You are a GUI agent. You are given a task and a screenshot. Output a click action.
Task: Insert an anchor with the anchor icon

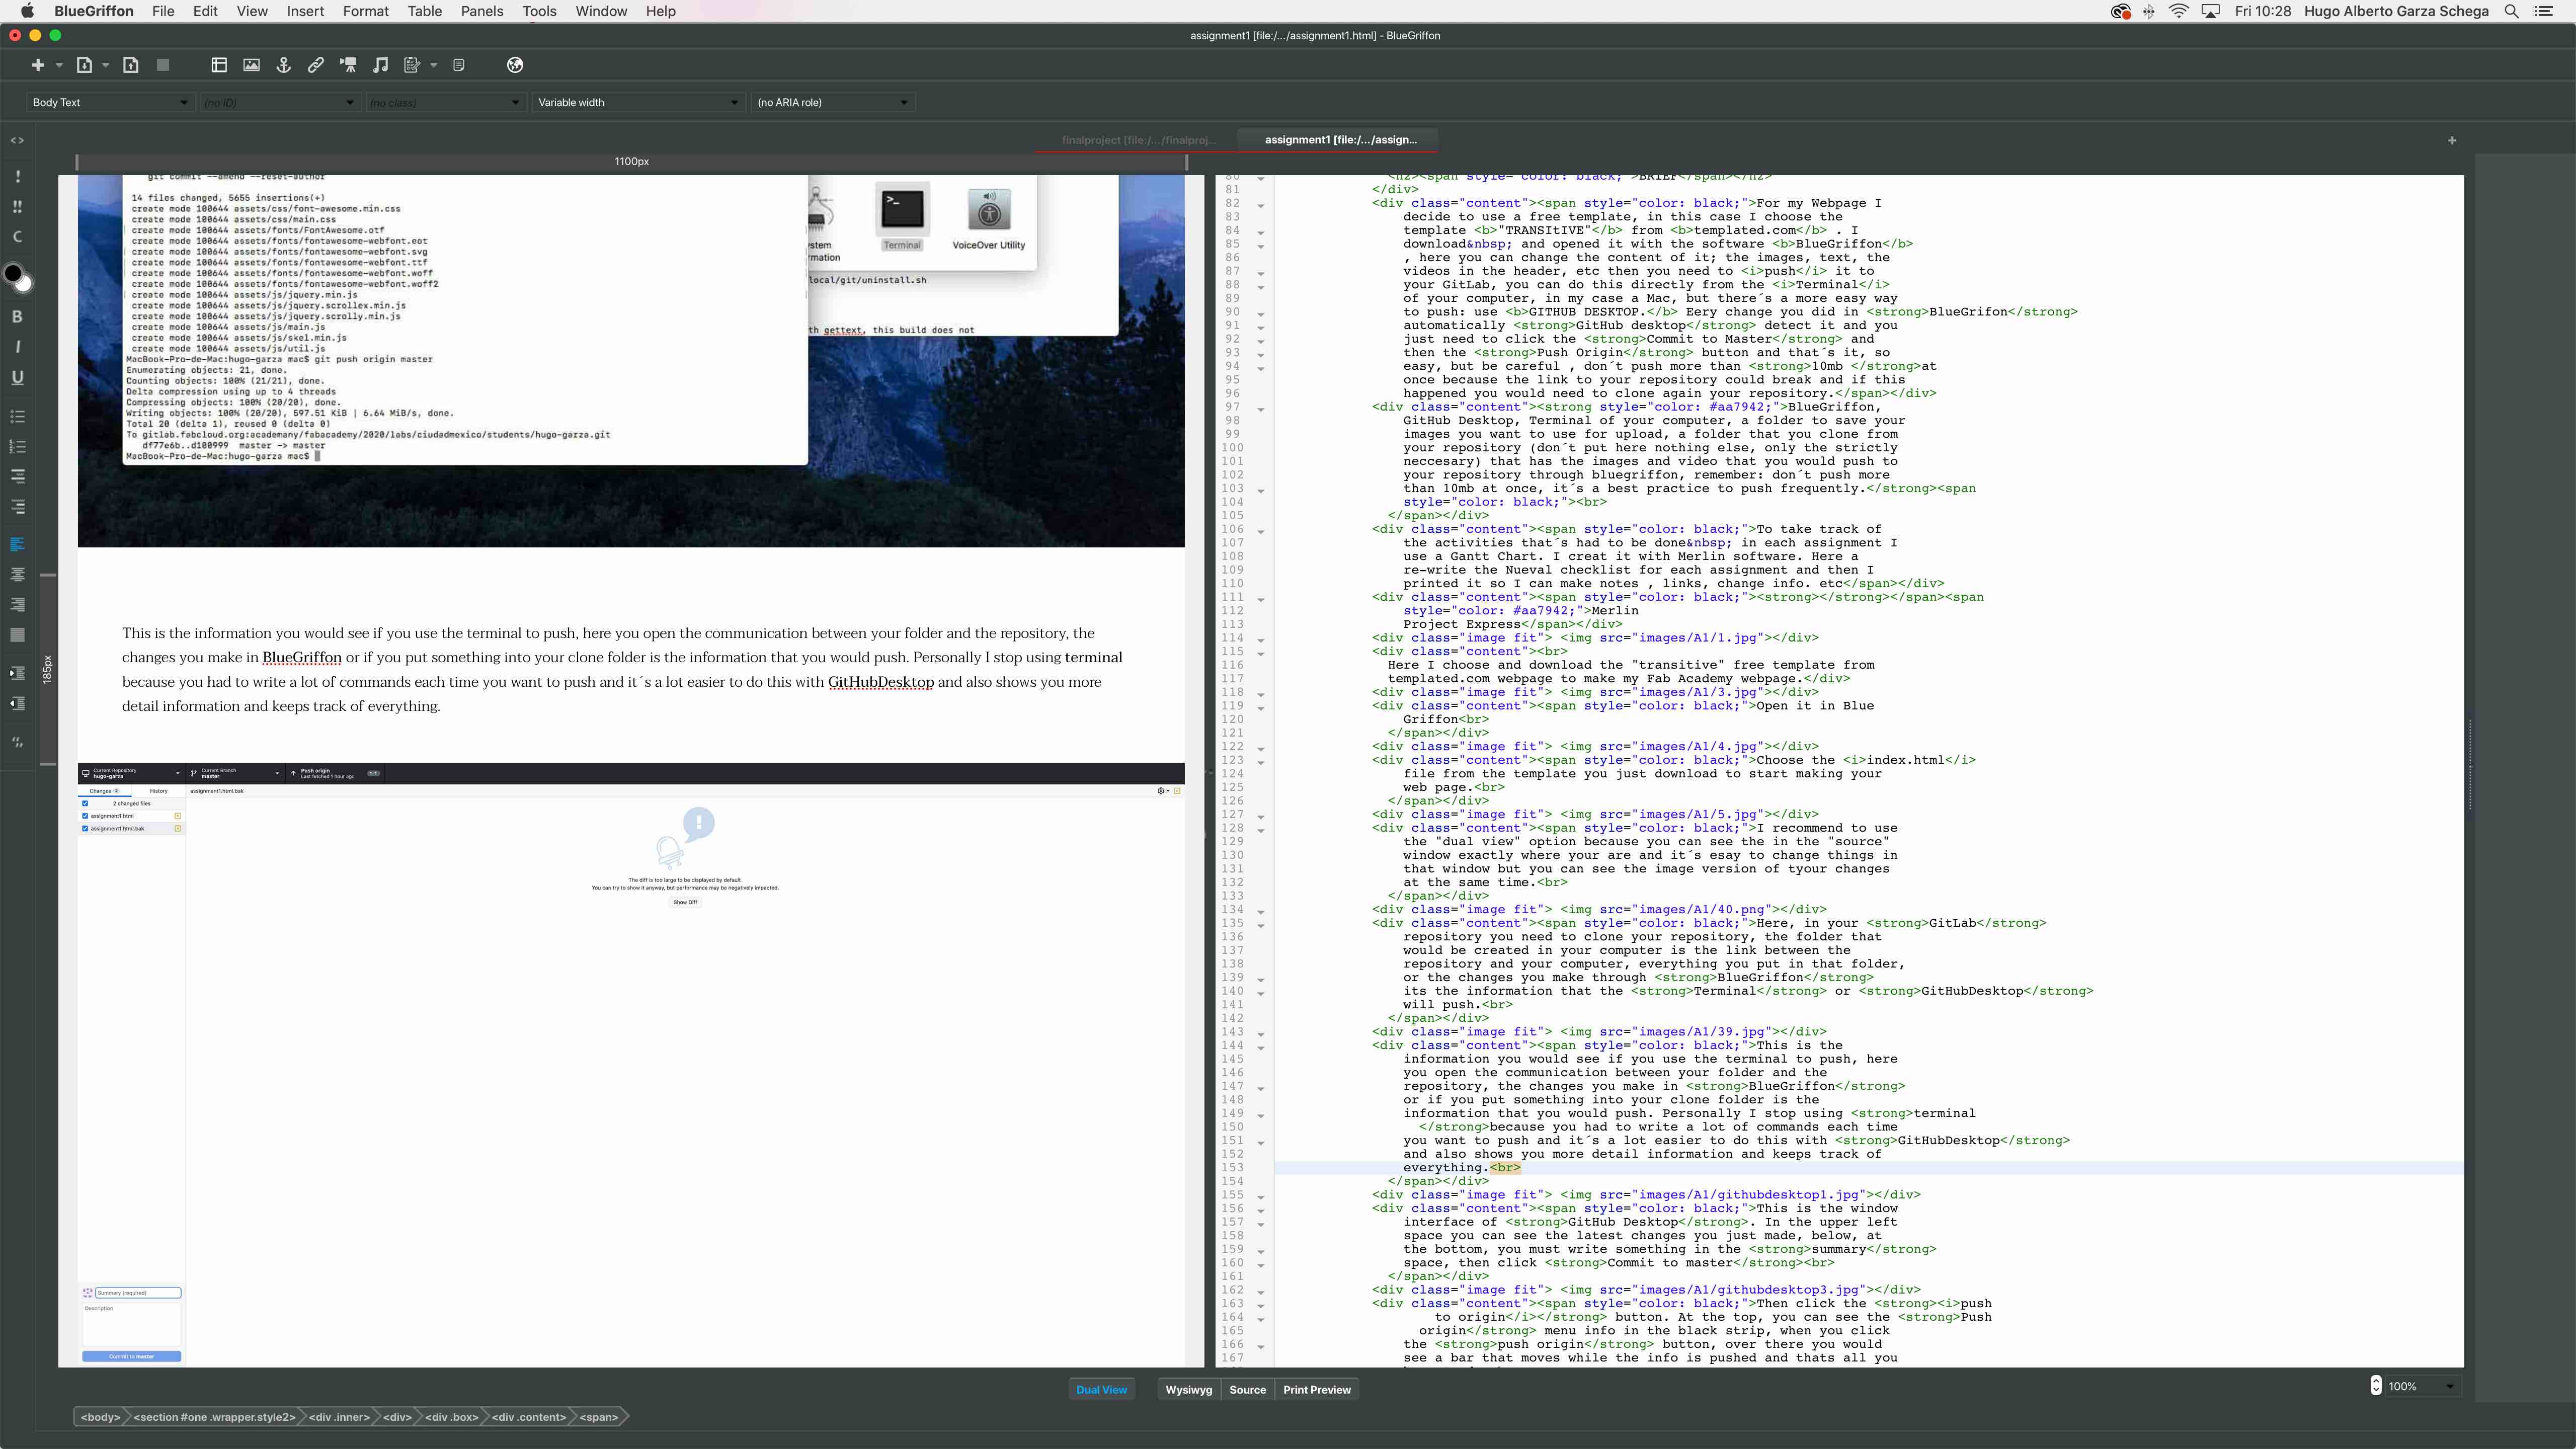283,65
